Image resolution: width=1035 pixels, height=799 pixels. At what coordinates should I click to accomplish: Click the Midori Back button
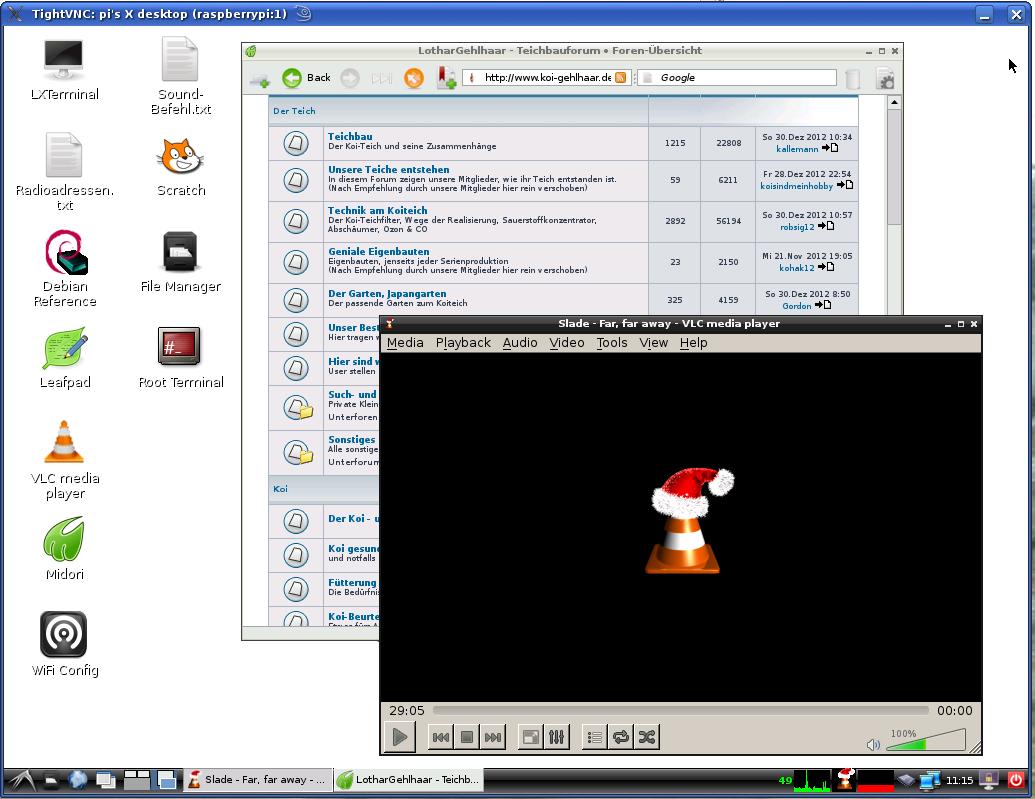coord(307,78)
